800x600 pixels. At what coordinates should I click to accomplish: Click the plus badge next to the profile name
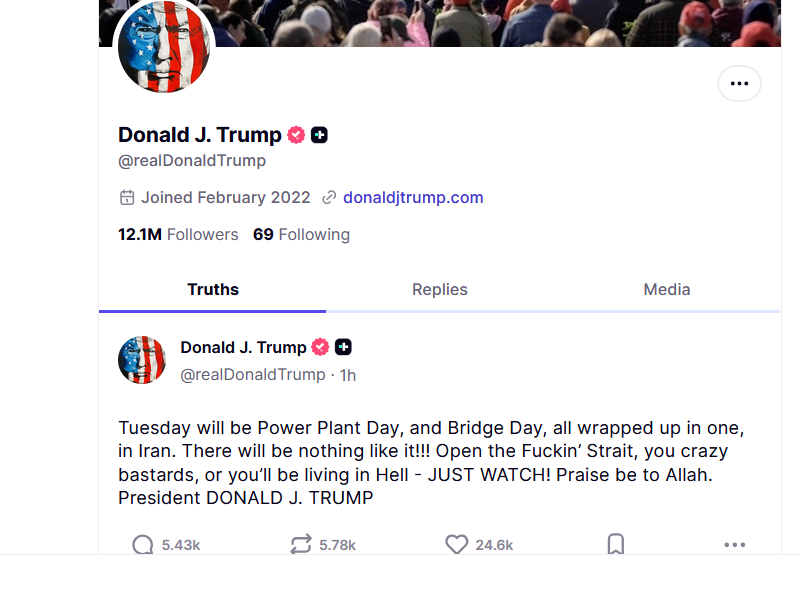tap(319, 134)
